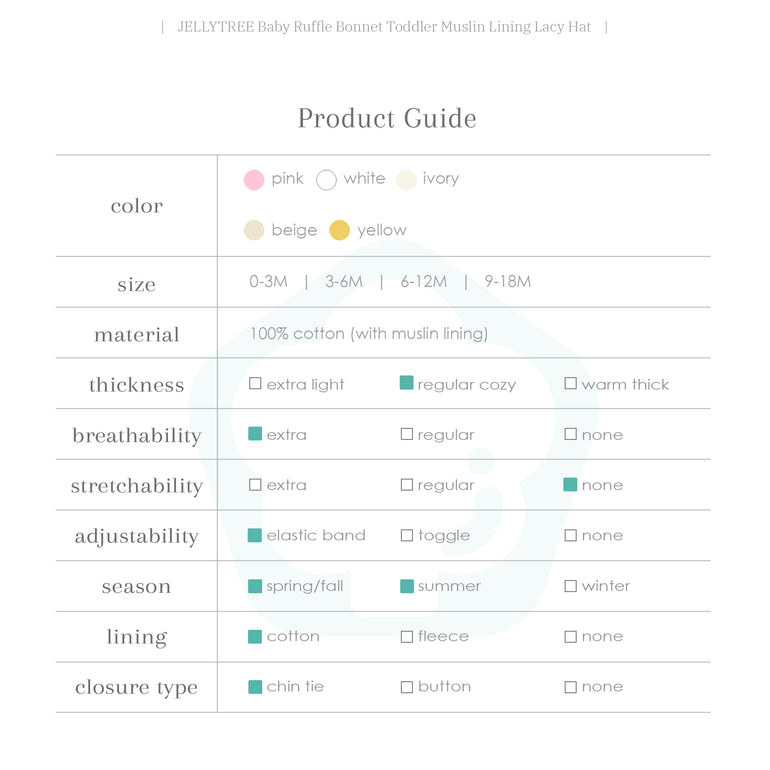Tick the fleece lining checkbox
770x770 pixels.
pyautogui.click(x=407, y=637)
